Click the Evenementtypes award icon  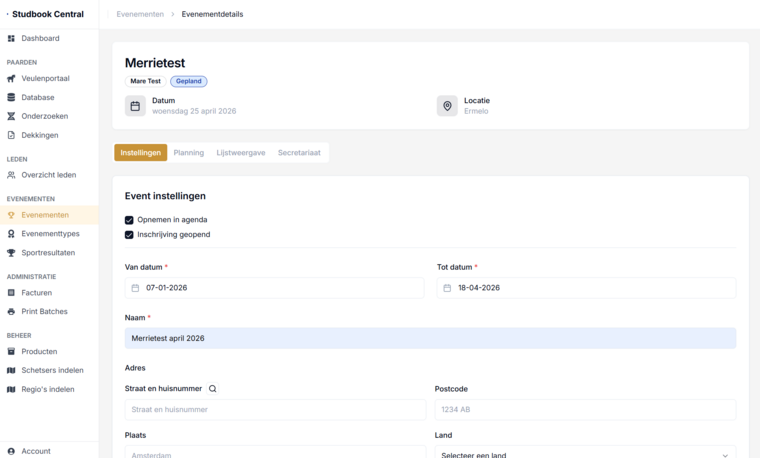(x=11, y=234)
